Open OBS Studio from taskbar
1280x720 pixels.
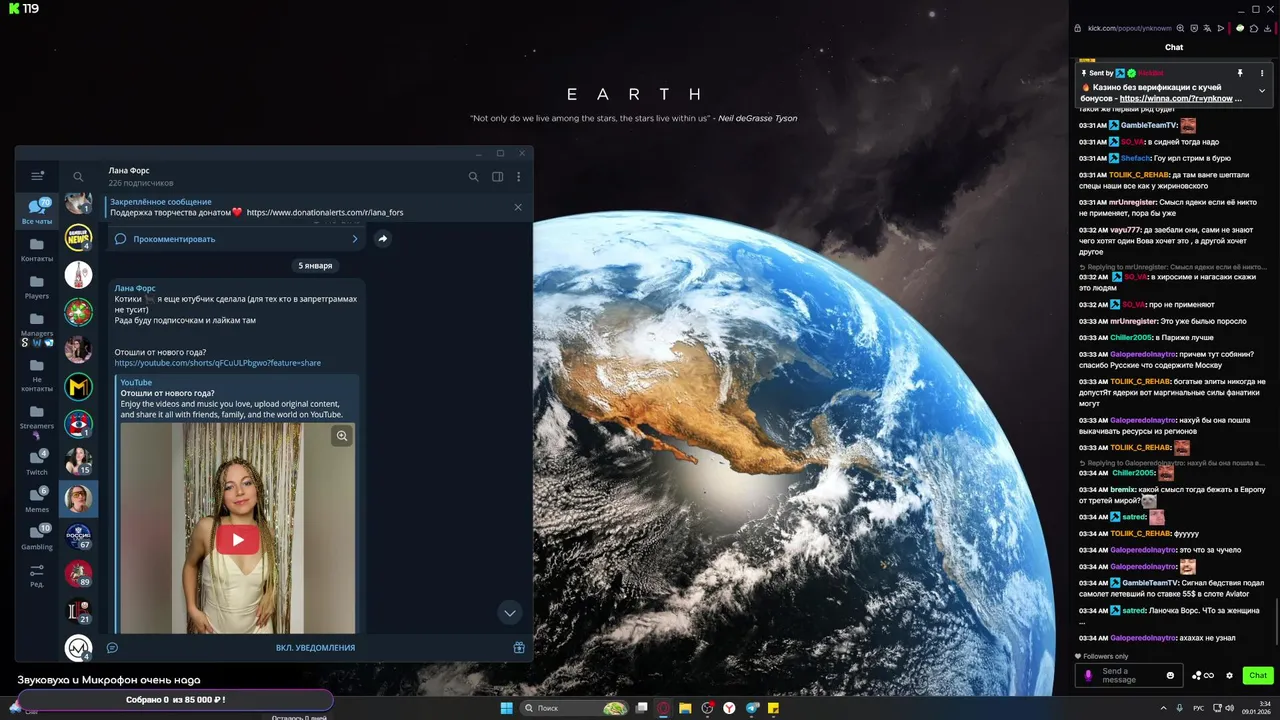707,708
